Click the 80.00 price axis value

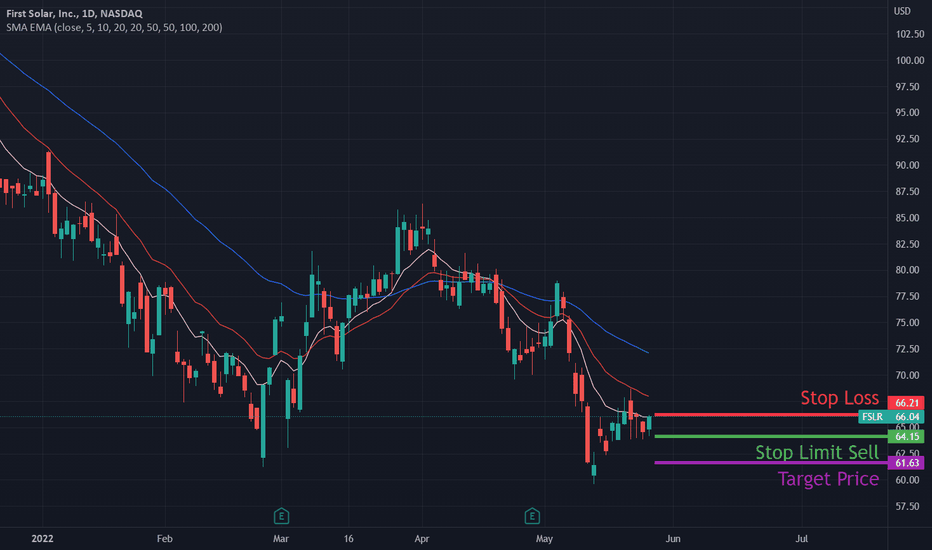909,270
